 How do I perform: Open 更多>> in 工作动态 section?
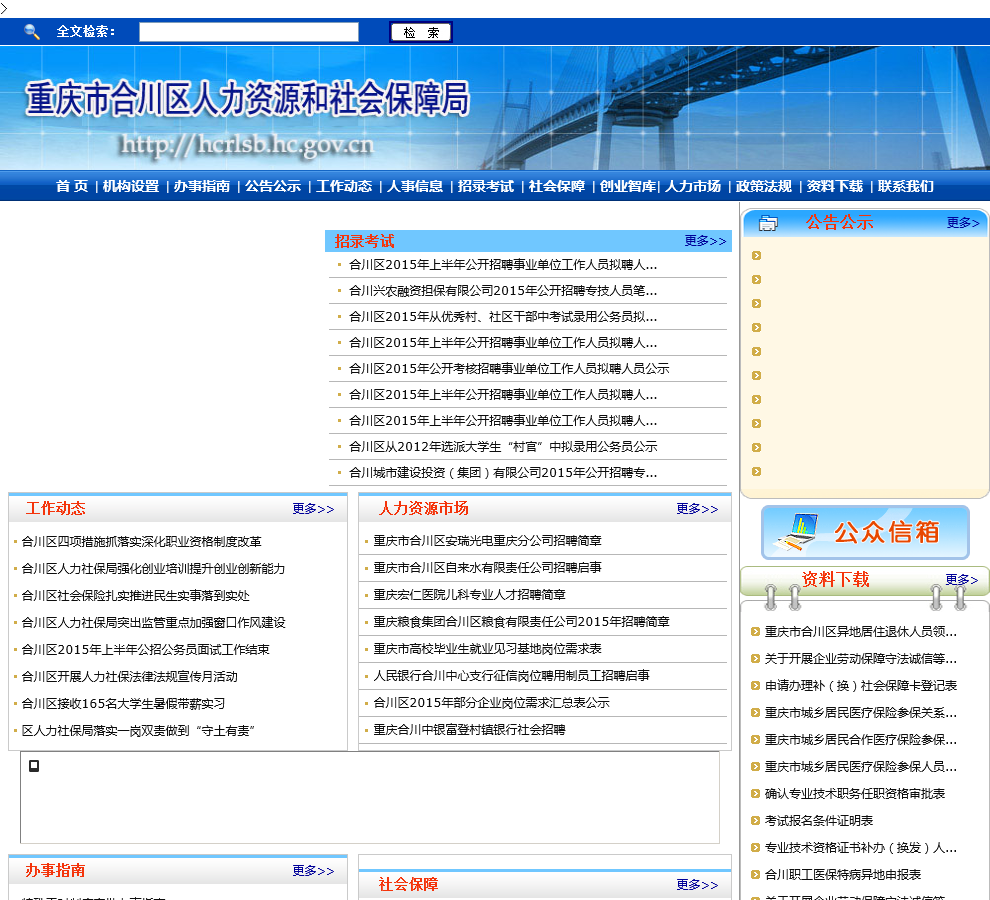(x=313, y=508)
